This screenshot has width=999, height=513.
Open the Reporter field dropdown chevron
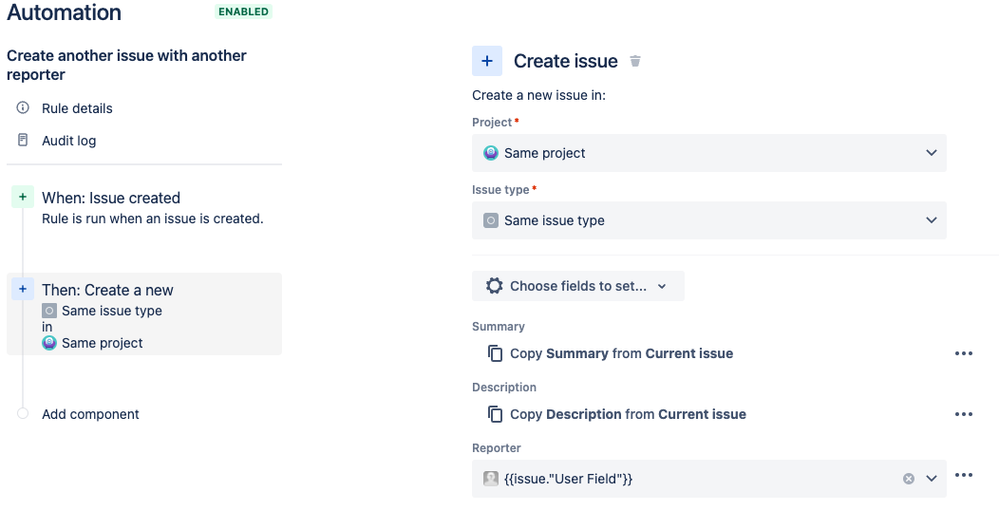point(931,479)
